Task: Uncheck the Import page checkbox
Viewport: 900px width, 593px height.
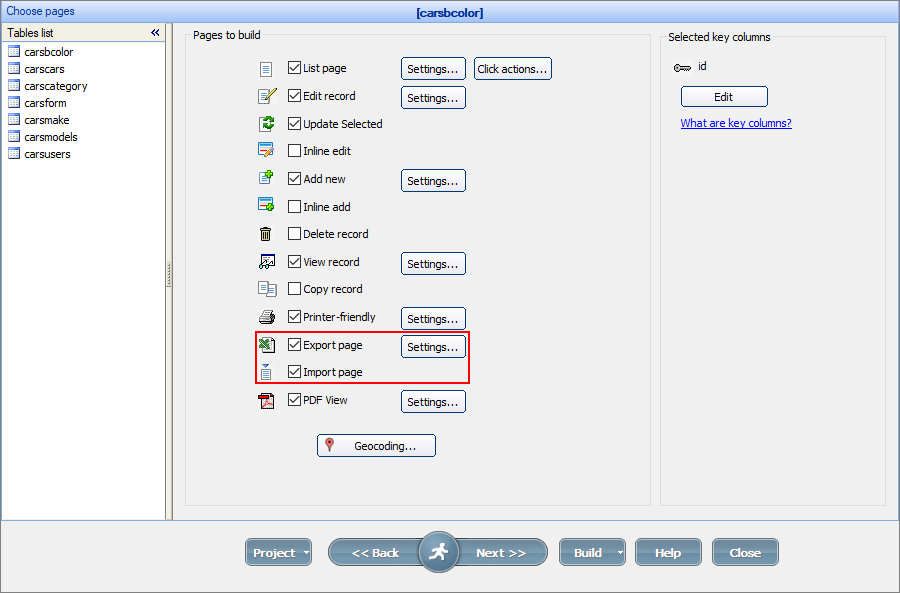Action: pyautogui.click(x=294, y=371)
